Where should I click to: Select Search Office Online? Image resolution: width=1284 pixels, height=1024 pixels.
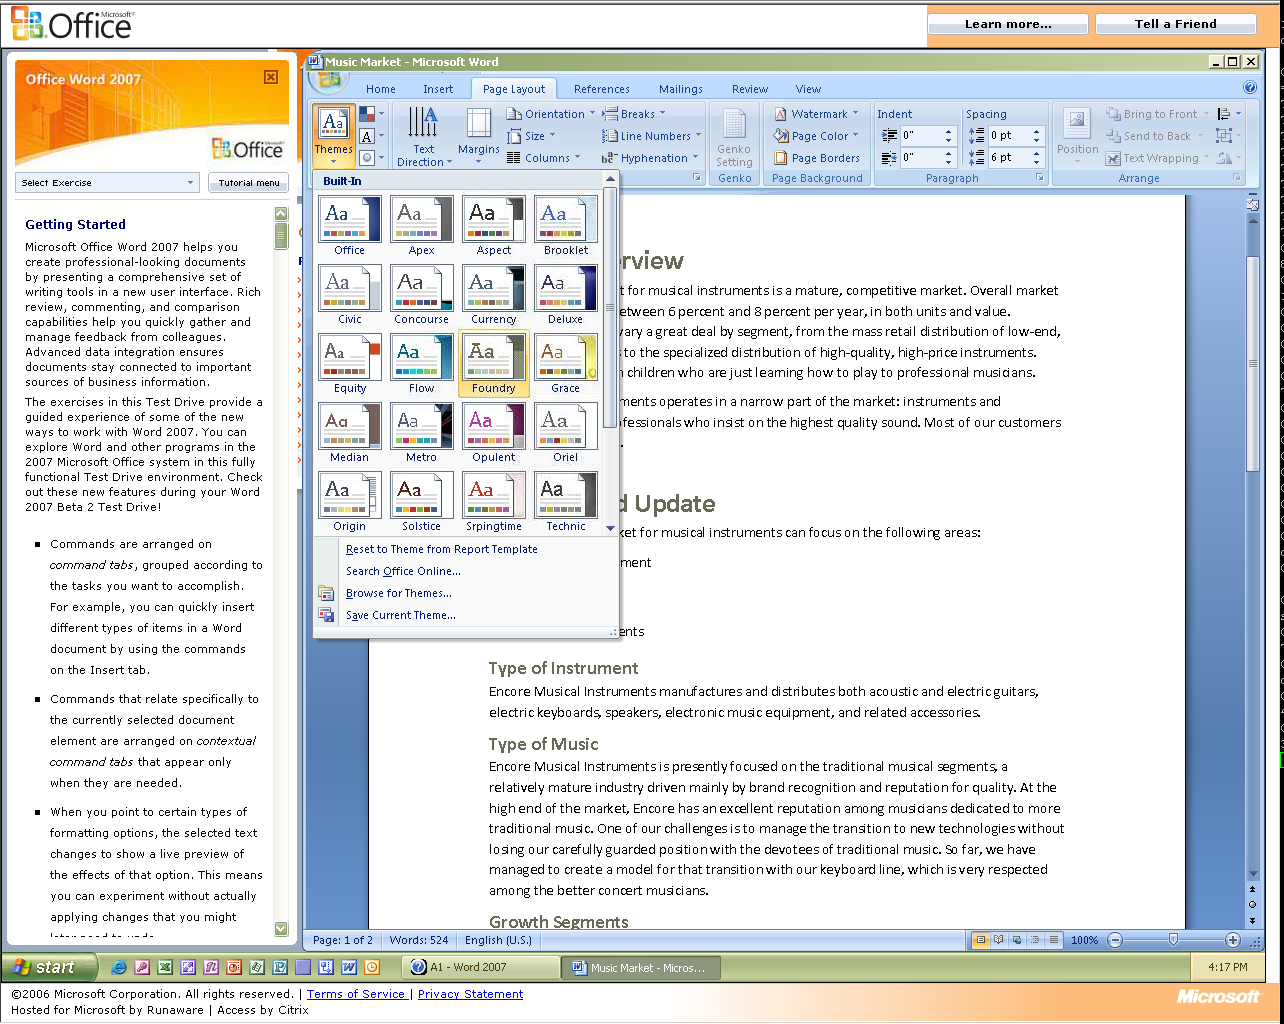pyautogui.click(x=403, y=571)
